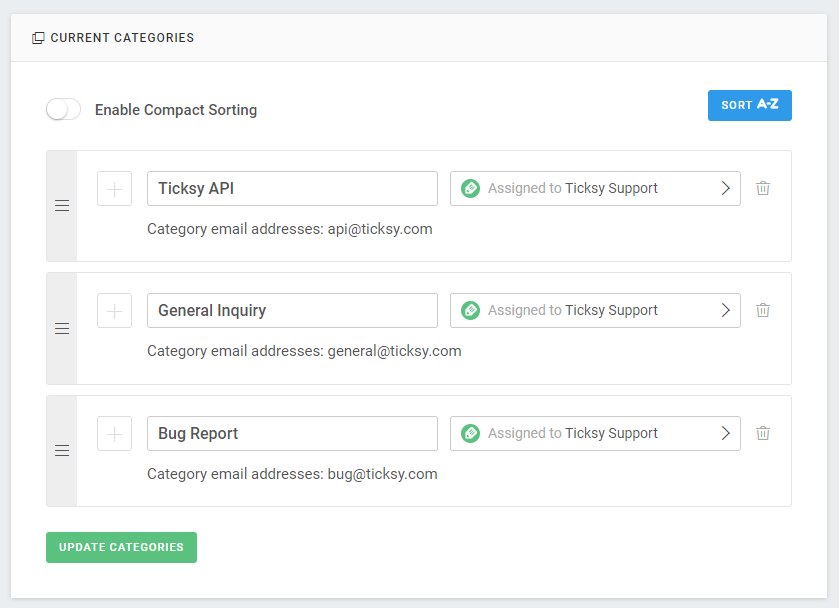The image size is (839, 608).
Task: Delete the Ticksy API category trash icon
Action: (763, 188)
